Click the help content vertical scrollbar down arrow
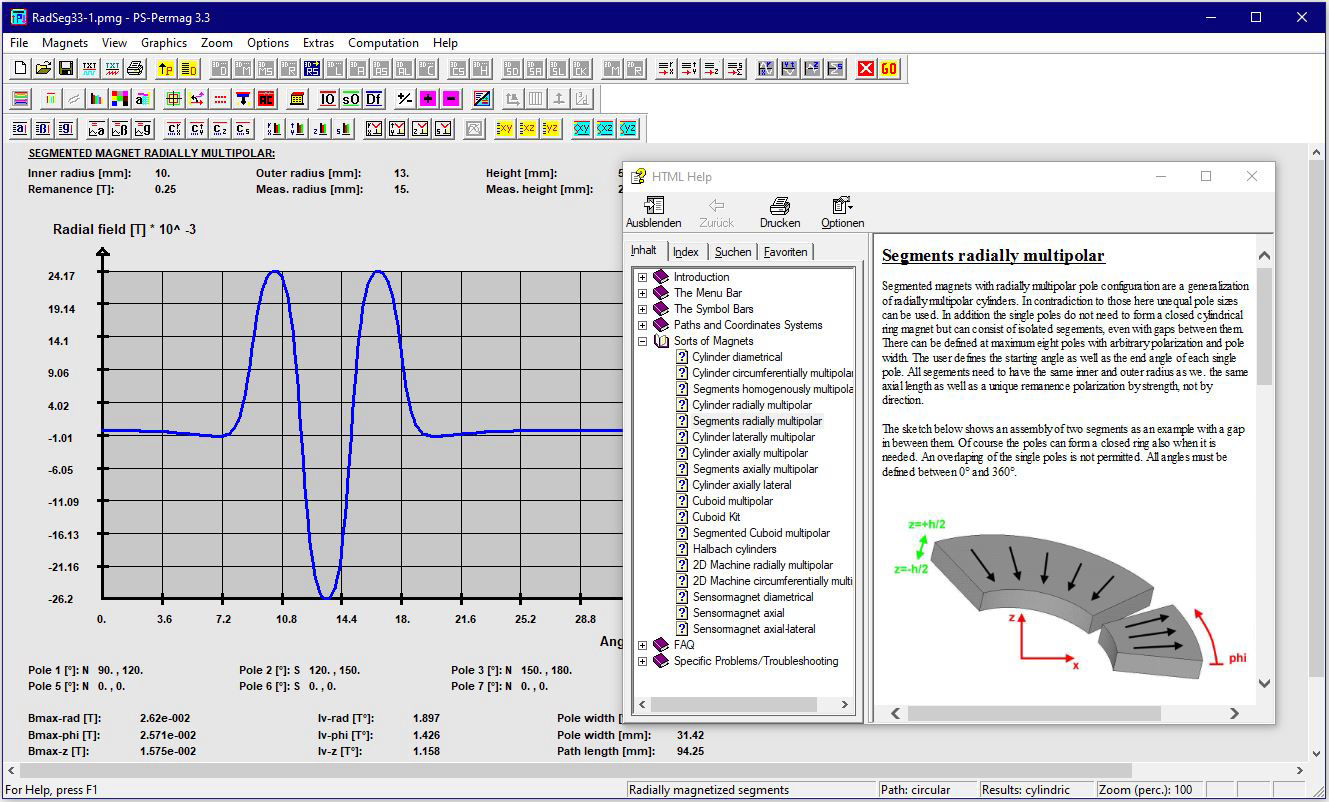The height and width of the screenshot is (802, 1329). click(1264, 683)
